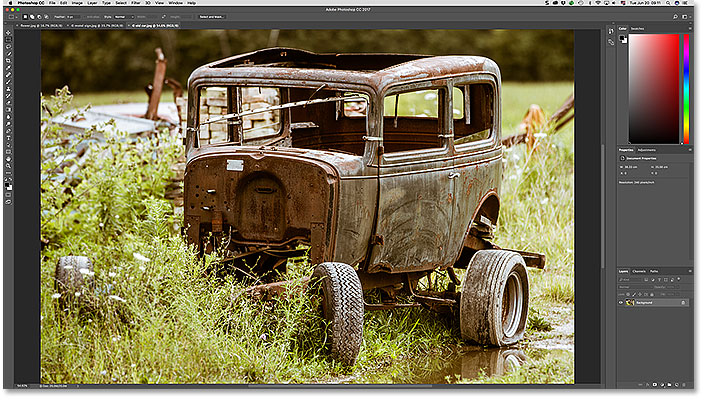The height and width of the screenshot is (400, 704).
Task: Switch to the Swatches tab
Action: 638,29
